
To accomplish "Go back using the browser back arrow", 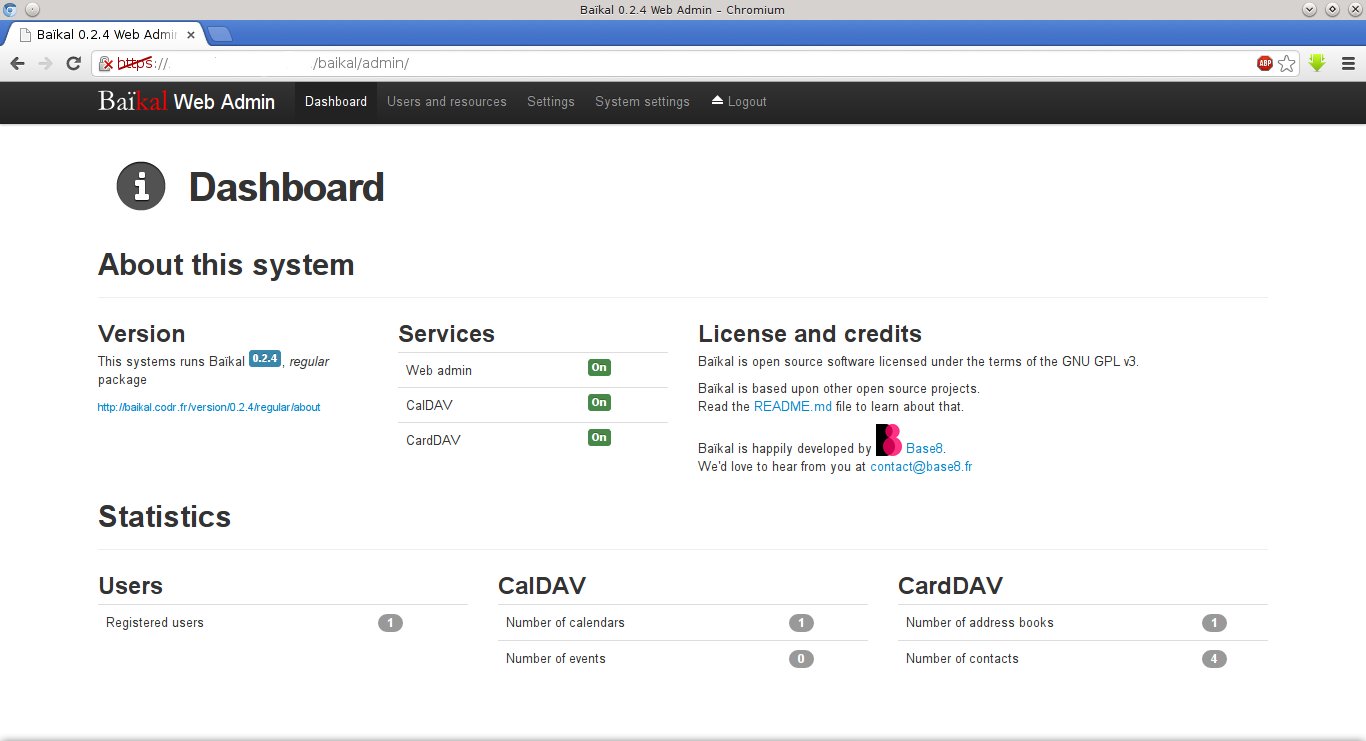I will tap(17, 63).
